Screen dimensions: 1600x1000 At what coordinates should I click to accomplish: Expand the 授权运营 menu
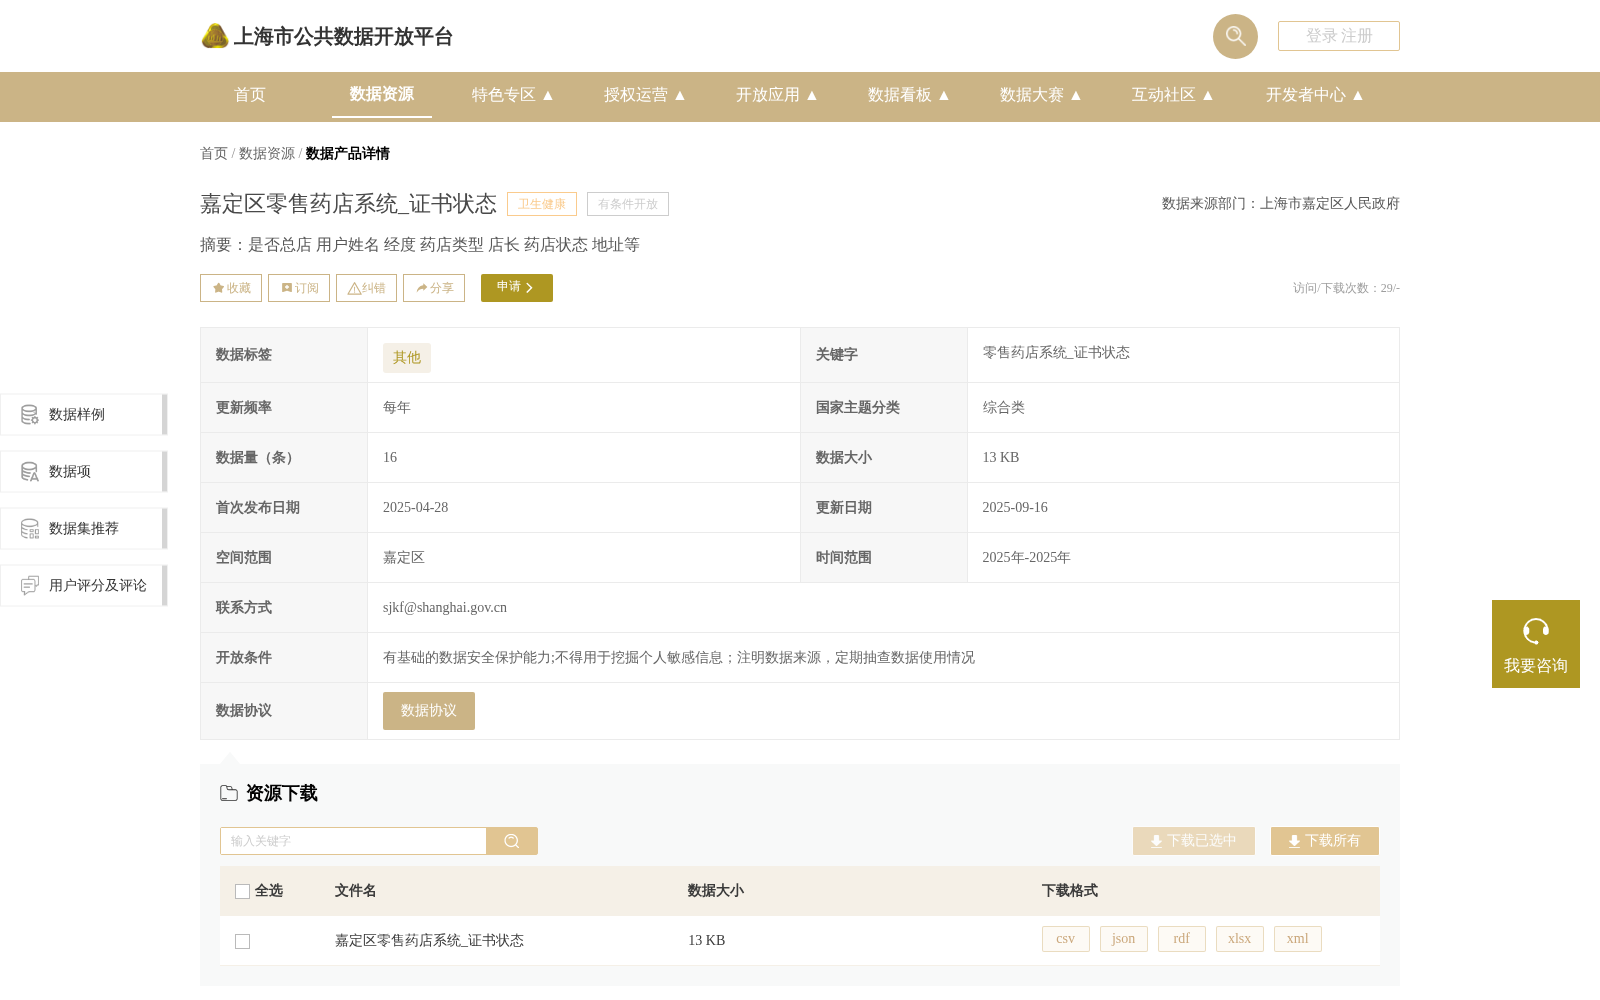pyautogui.click(x=644, y=95)
